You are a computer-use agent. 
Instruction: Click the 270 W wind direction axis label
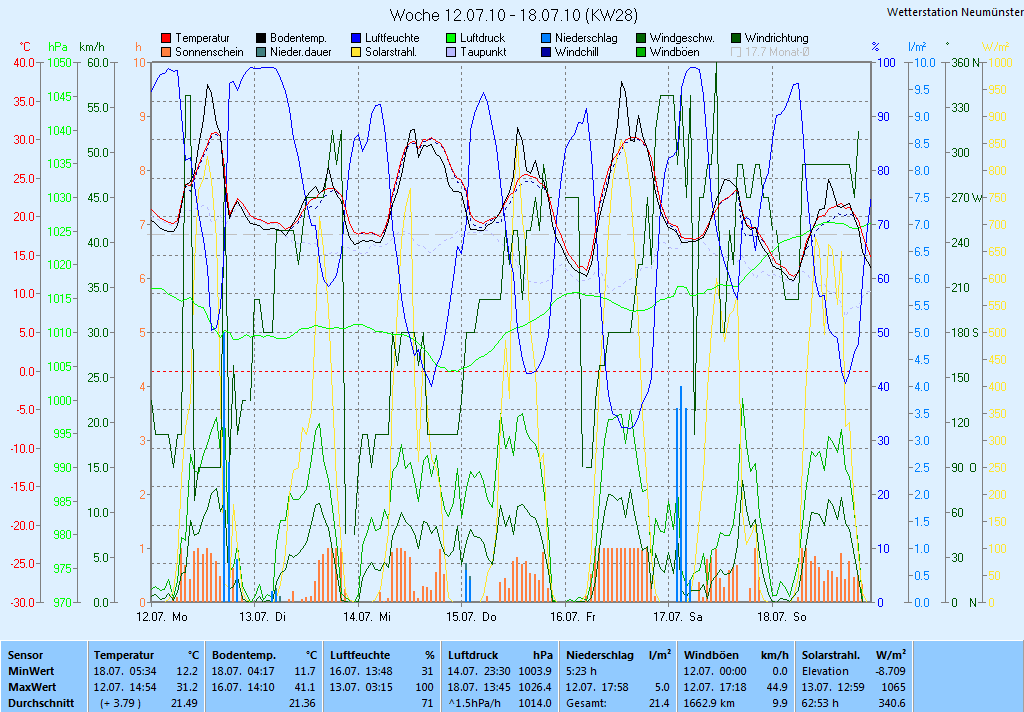(966, 198)
